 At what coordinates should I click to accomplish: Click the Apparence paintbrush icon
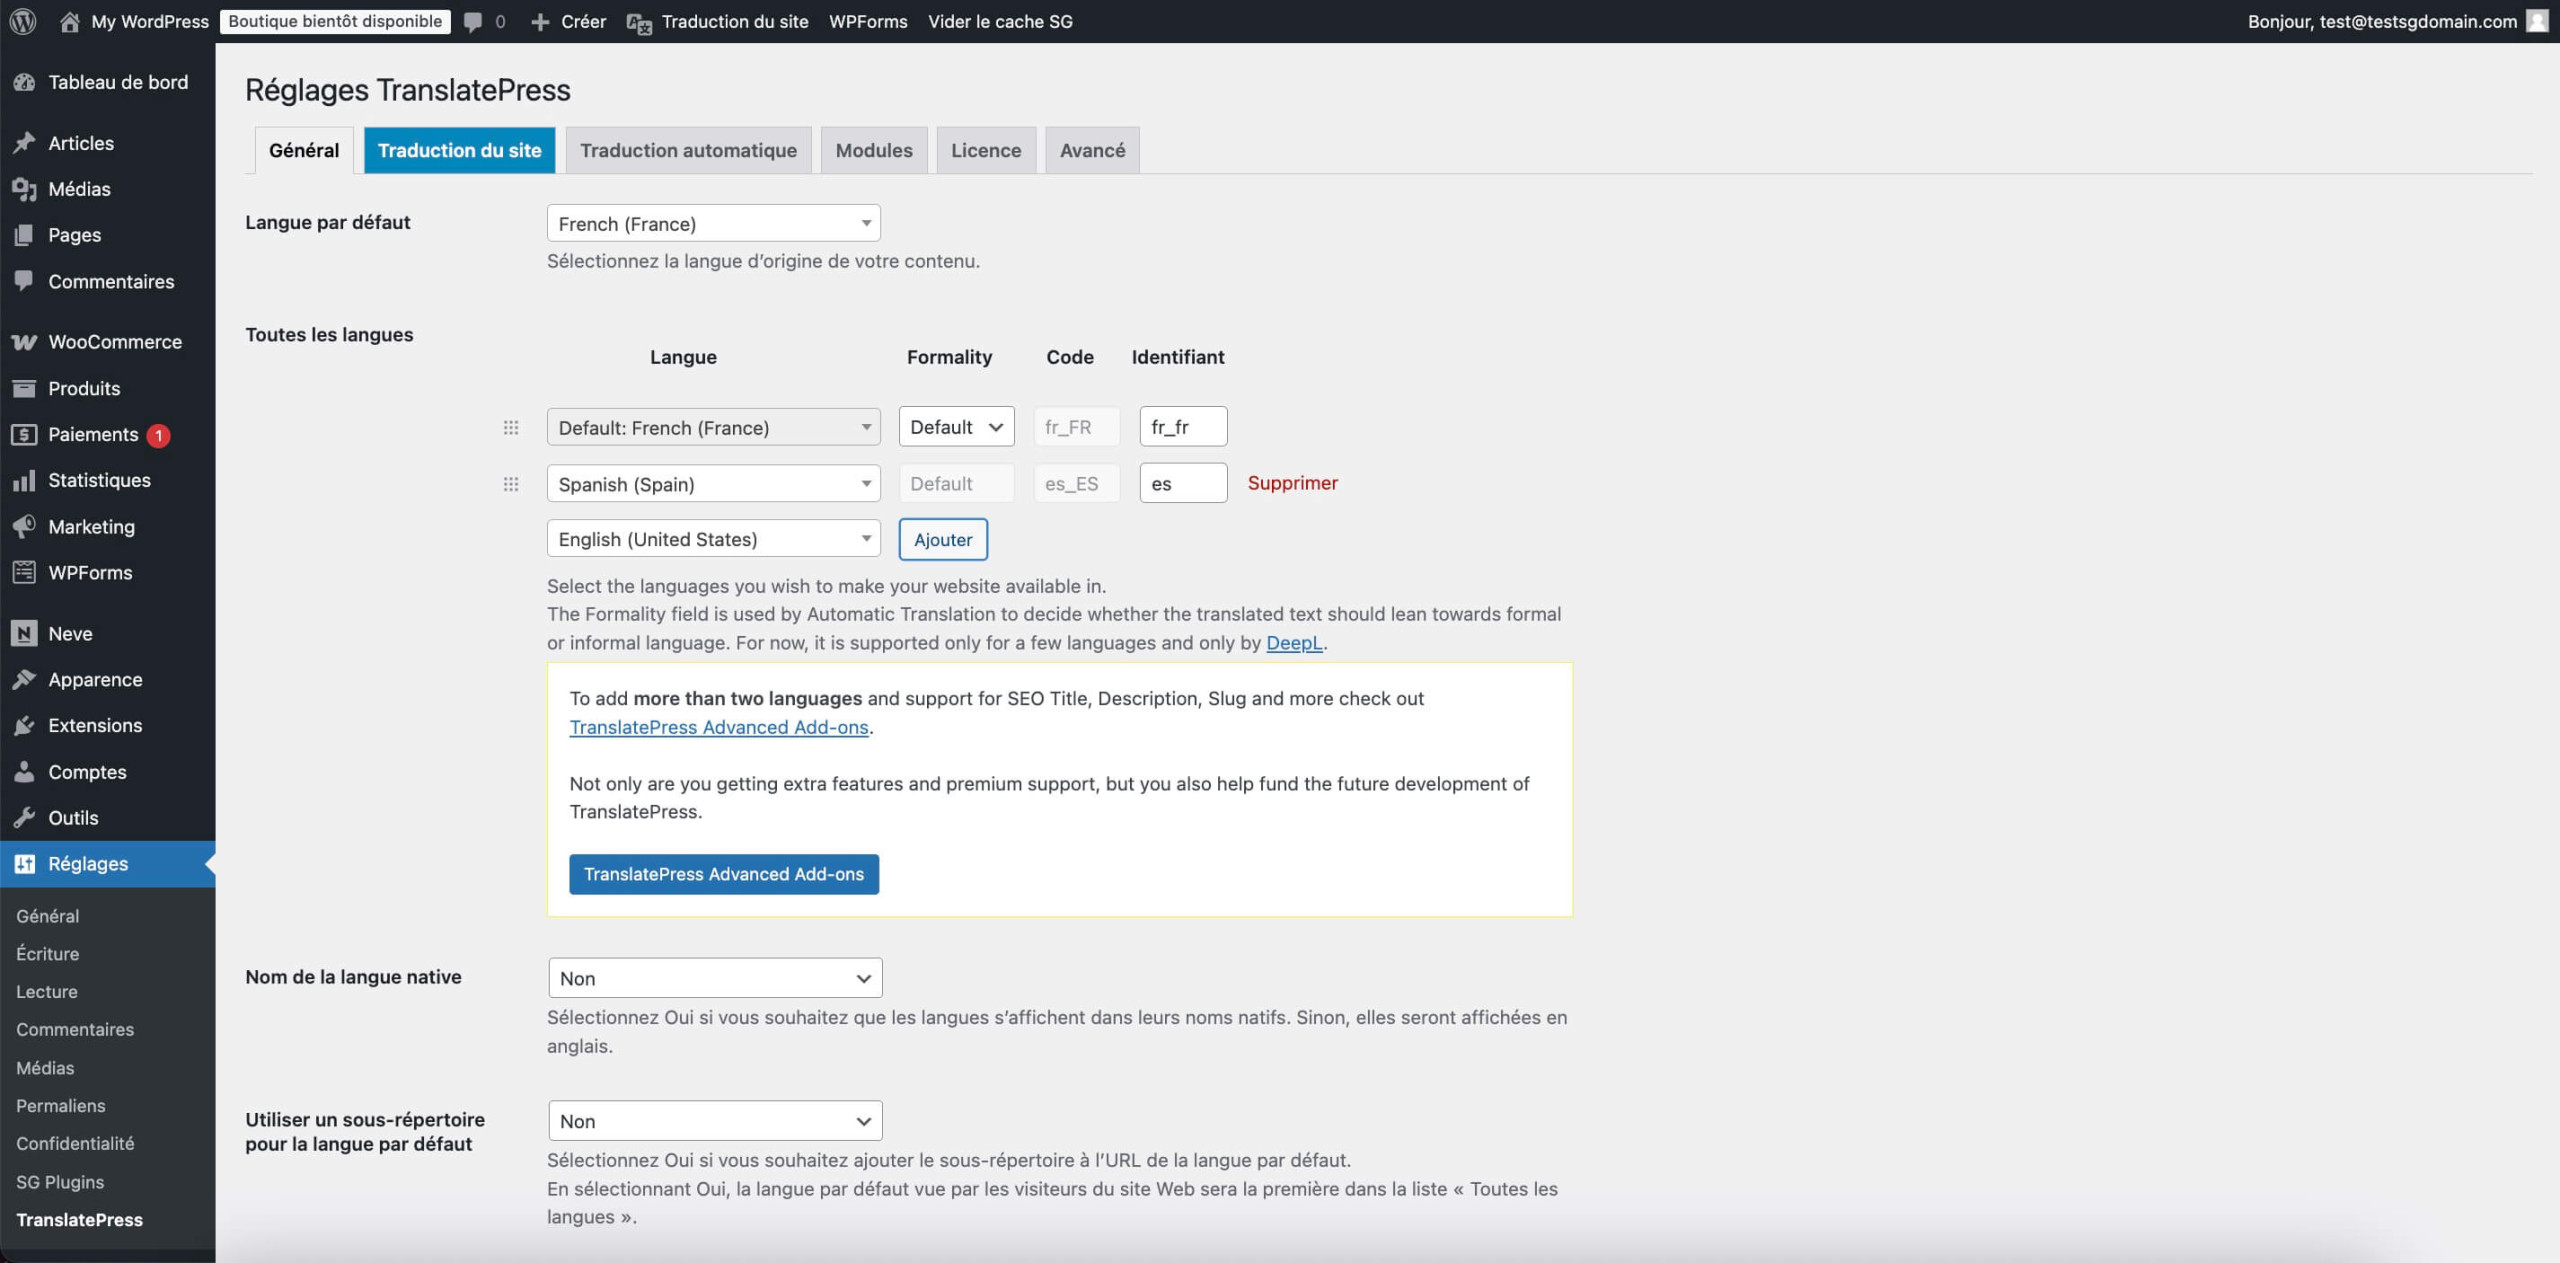[24, 679]
